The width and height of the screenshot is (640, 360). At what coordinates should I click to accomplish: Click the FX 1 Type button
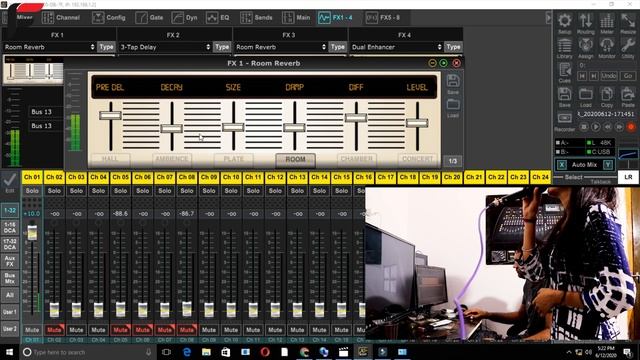(107, 47)
